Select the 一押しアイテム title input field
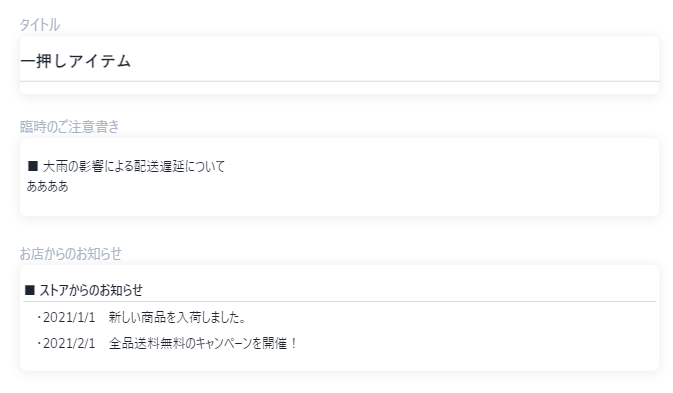This screenshot has width=673, height=393. [339, 60]
